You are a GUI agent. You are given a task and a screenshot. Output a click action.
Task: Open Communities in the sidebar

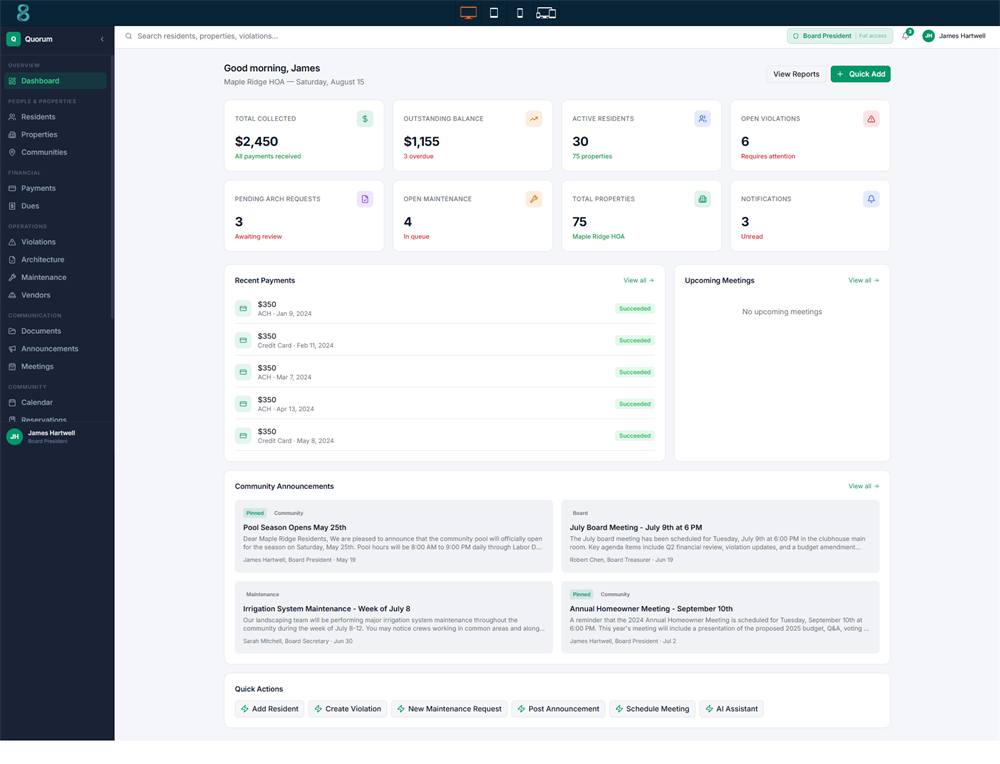[x=55, y=152]
